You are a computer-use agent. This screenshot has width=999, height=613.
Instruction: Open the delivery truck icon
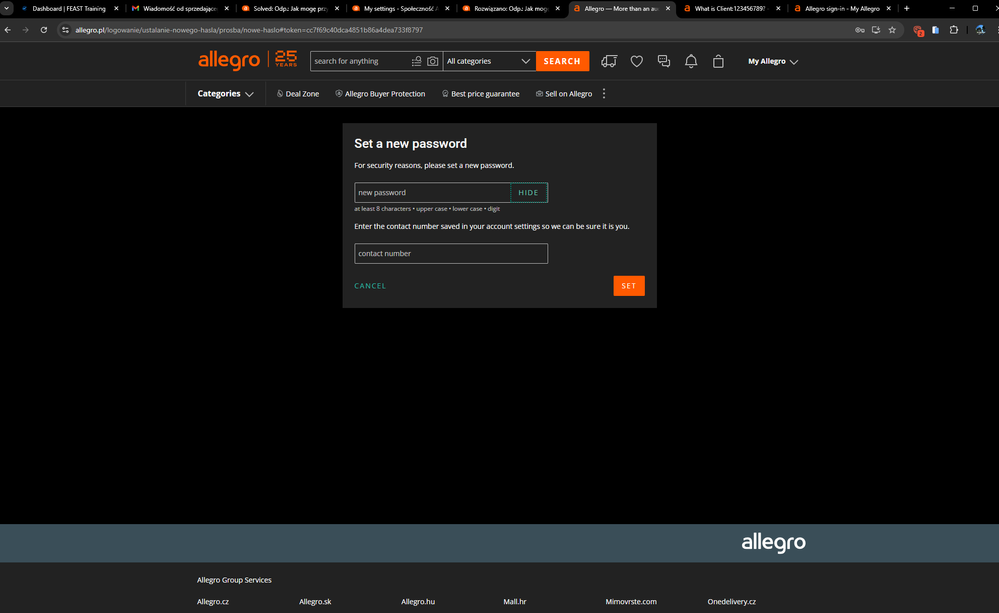pos(609,61)
